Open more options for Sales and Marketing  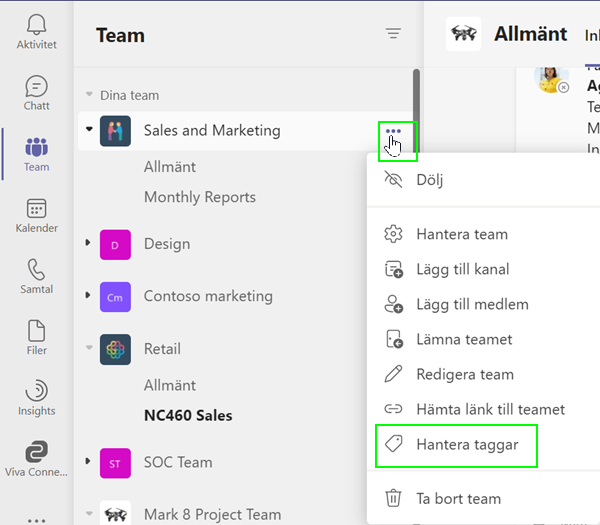coord(393,131)
